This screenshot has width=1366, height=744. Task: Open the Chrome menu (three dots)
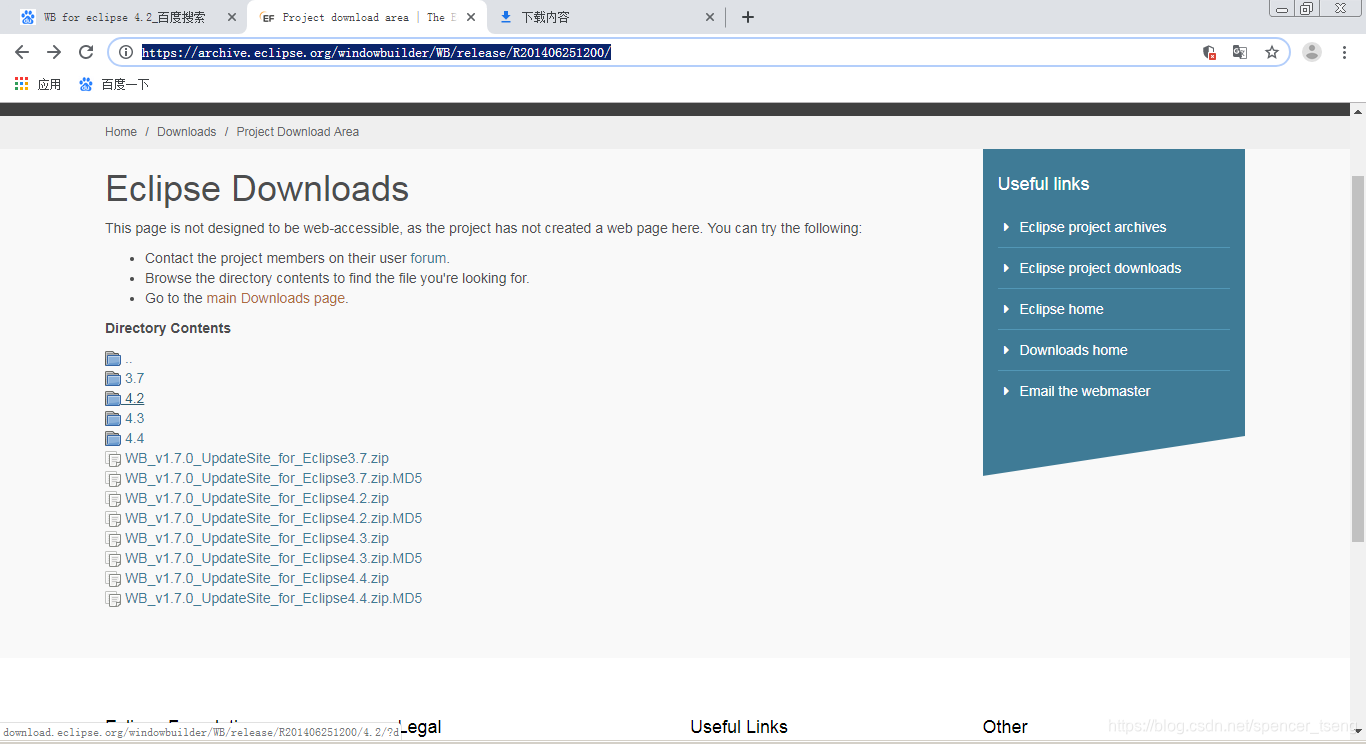1345,52
